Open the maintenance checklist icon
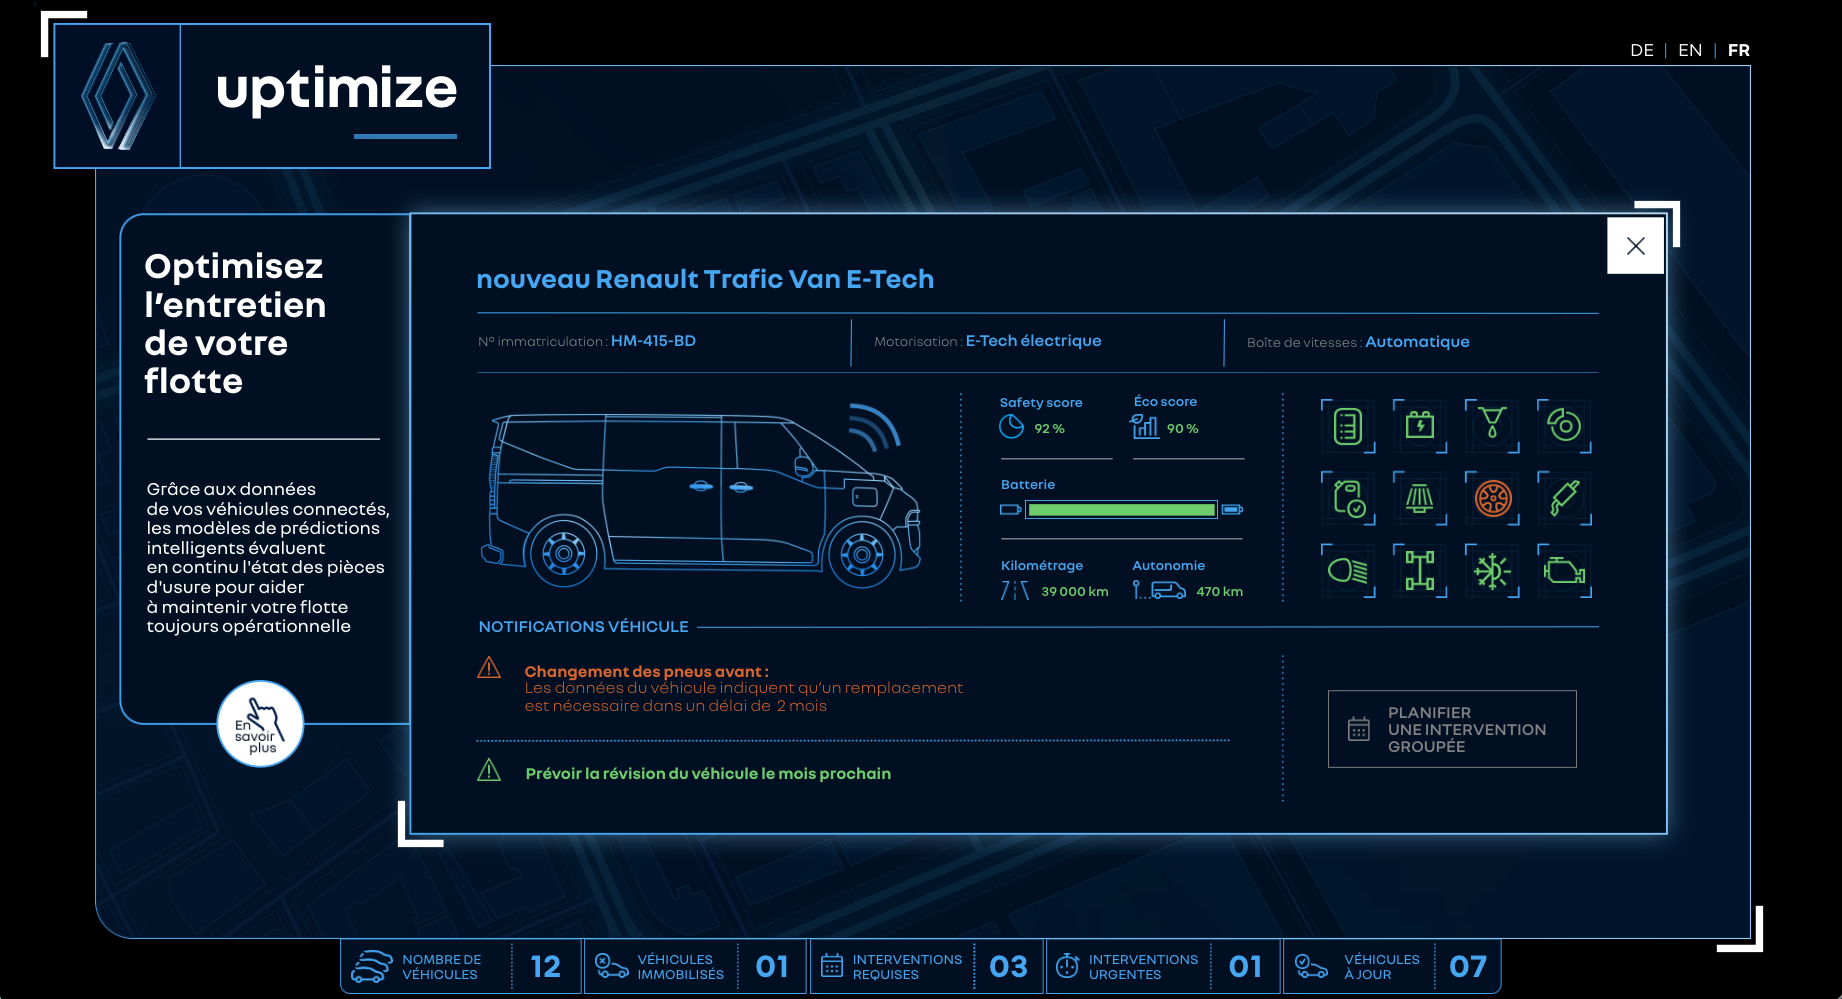Screen dimensions: 1842x999 [x=1348, y=426]
